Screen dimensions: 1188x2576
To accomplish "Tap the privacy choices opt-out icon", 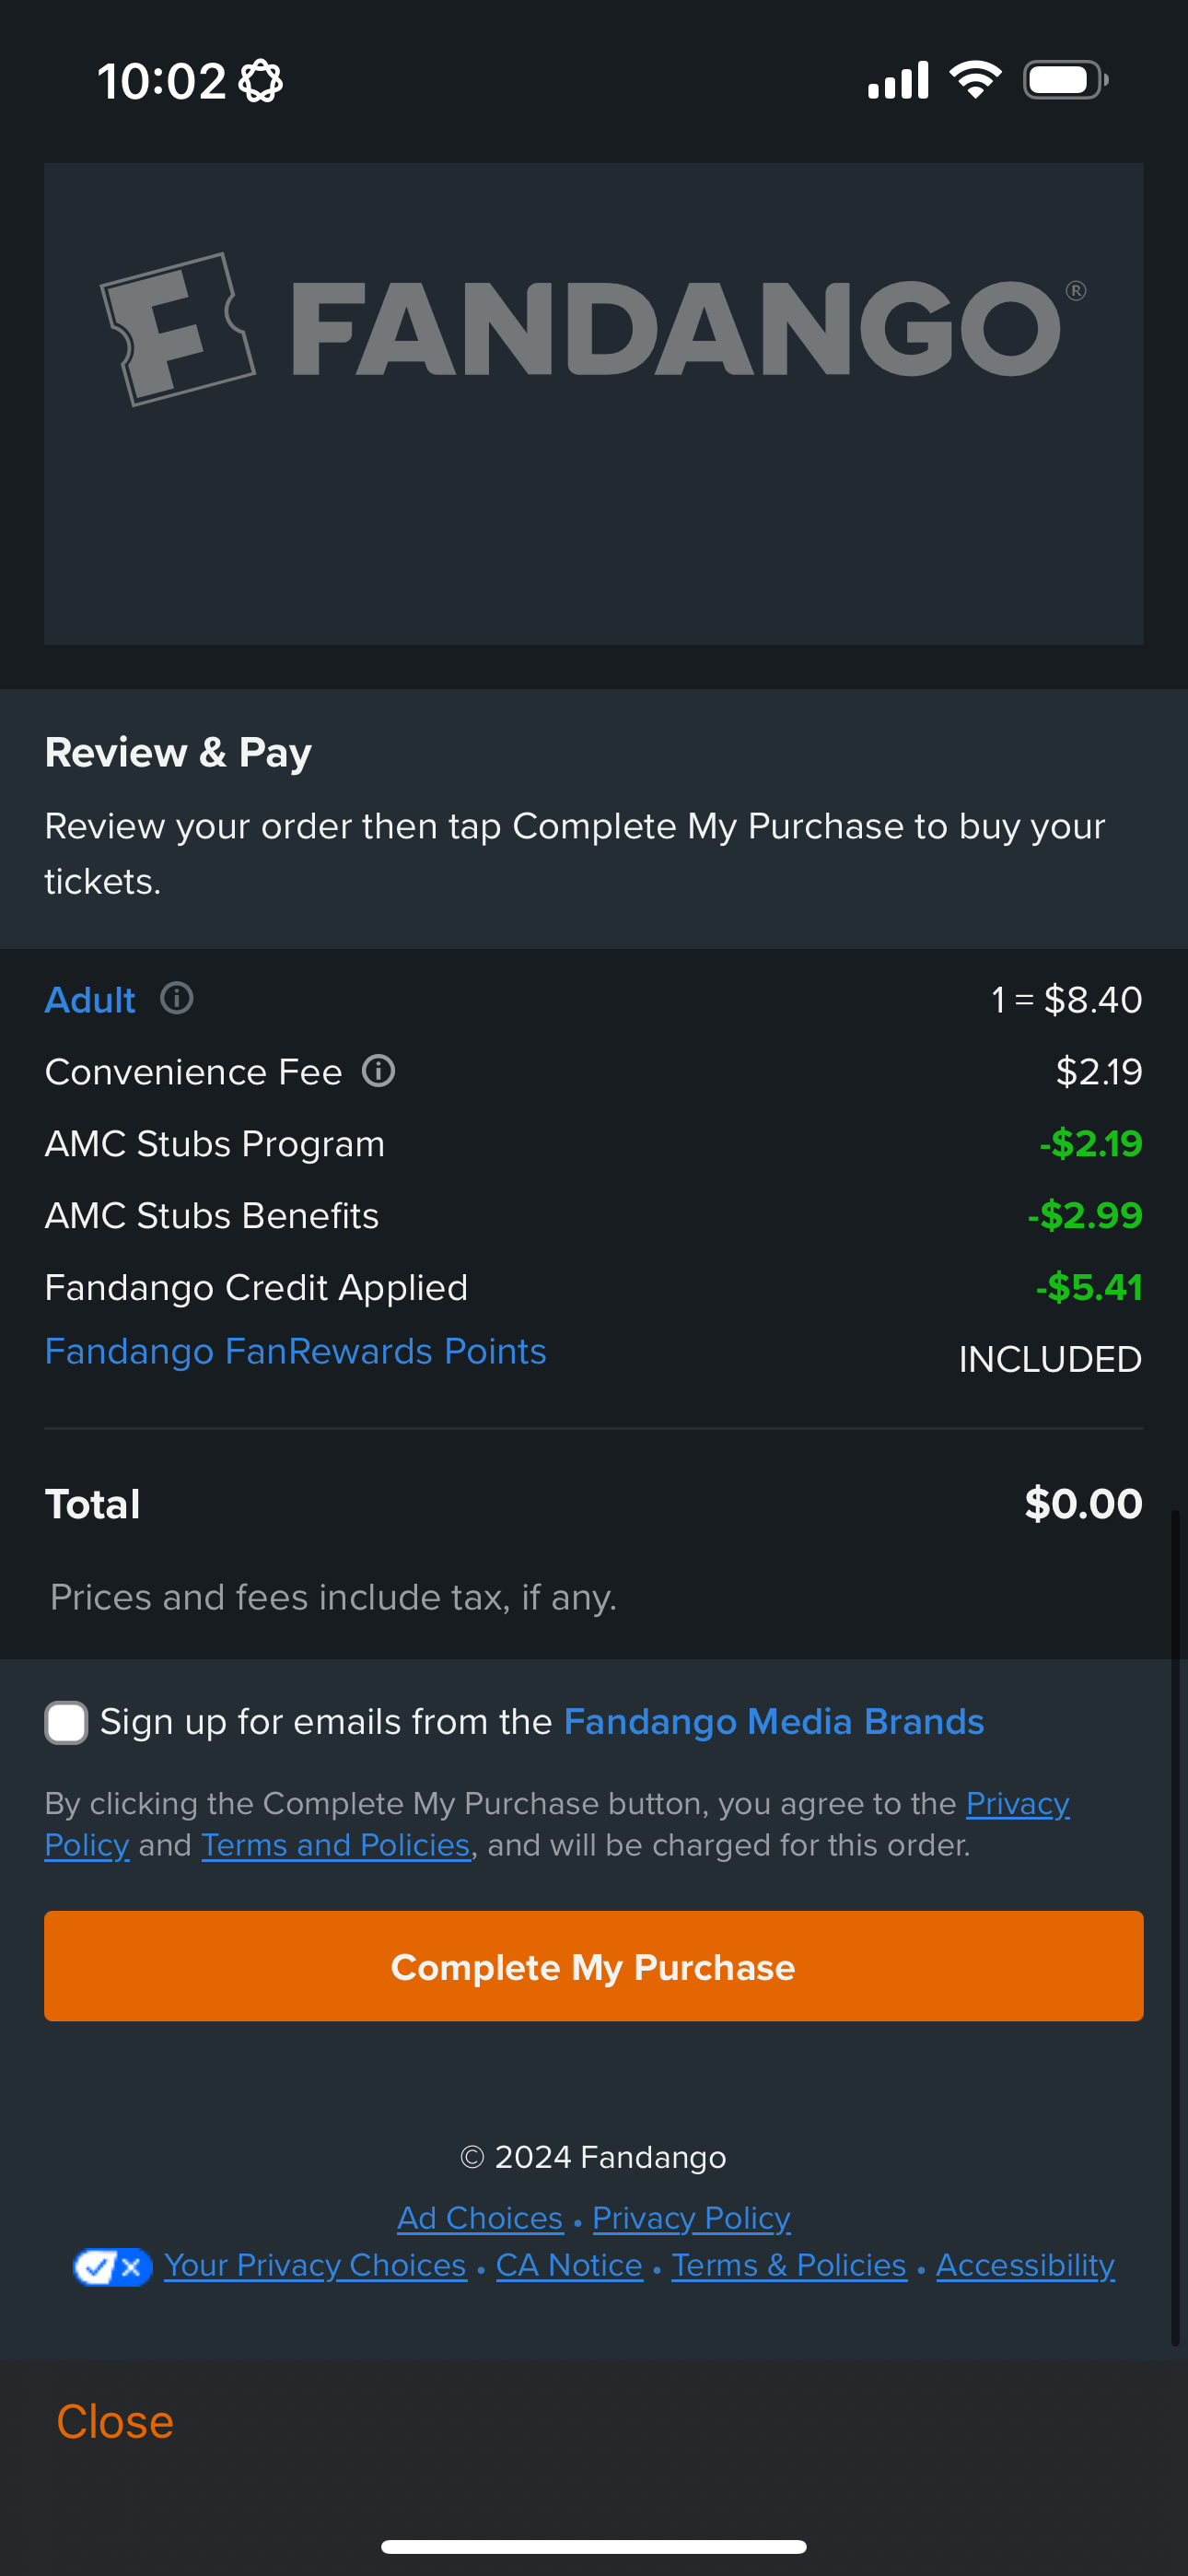I will 112,2266.
